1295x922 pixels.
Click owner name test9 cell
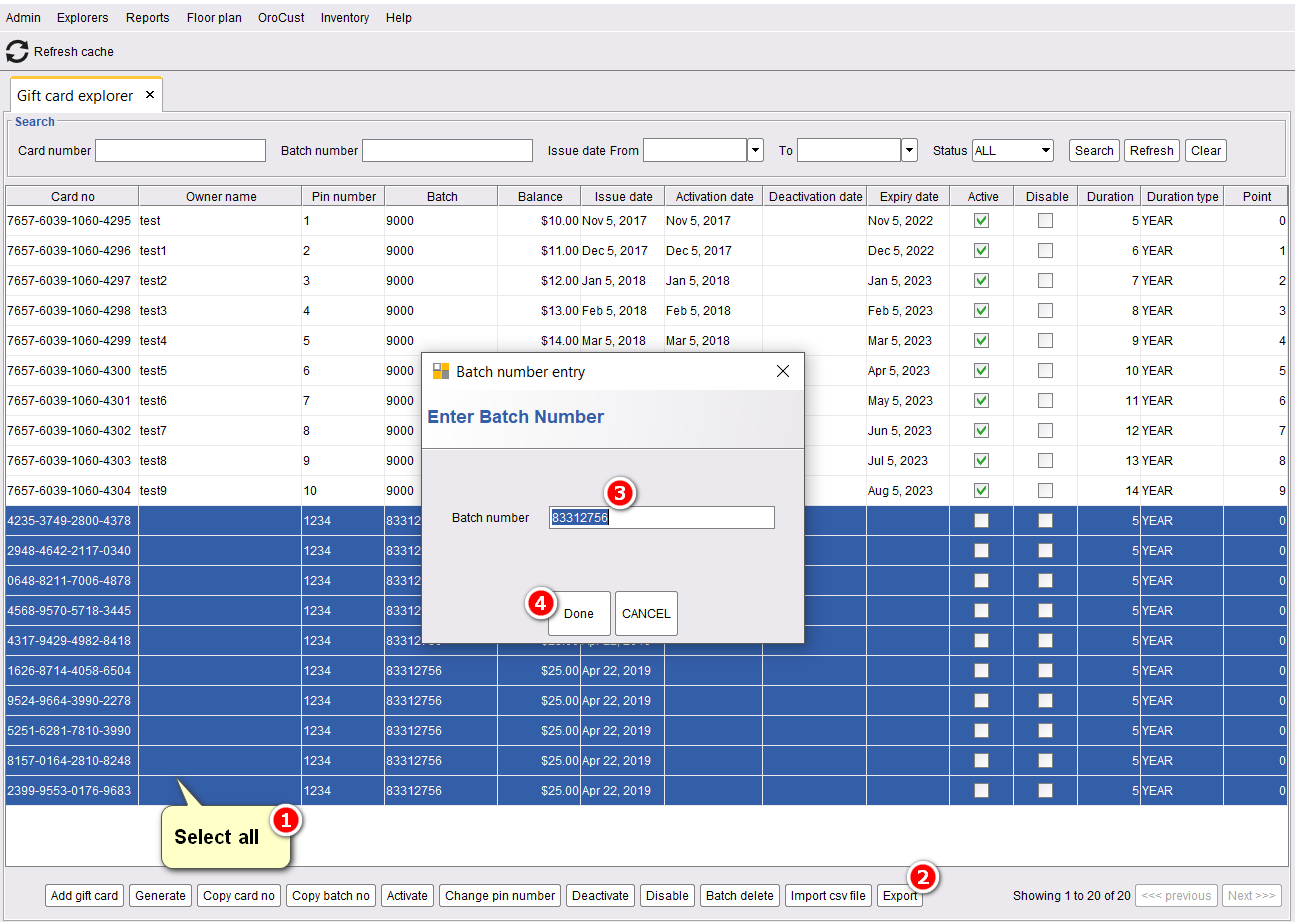pos(220,491)
